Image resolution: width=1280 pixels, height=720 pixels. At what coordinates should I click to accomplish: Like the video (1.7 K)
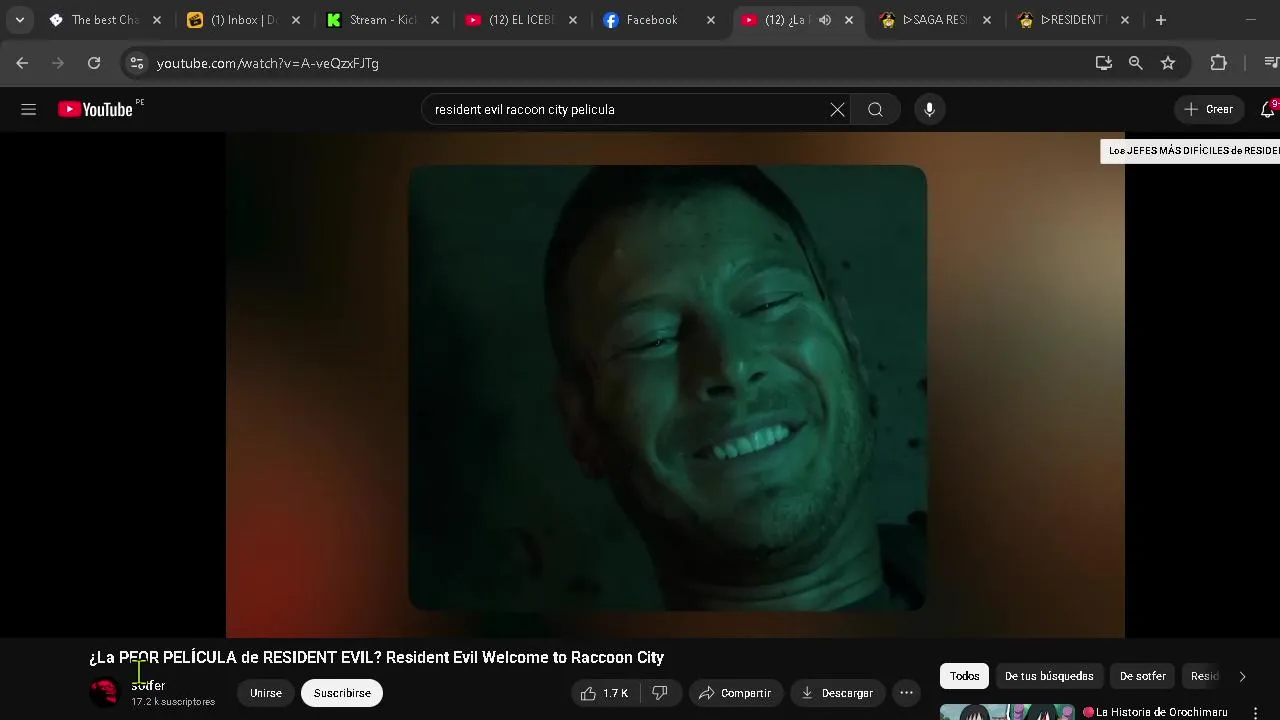click(605, 693)
